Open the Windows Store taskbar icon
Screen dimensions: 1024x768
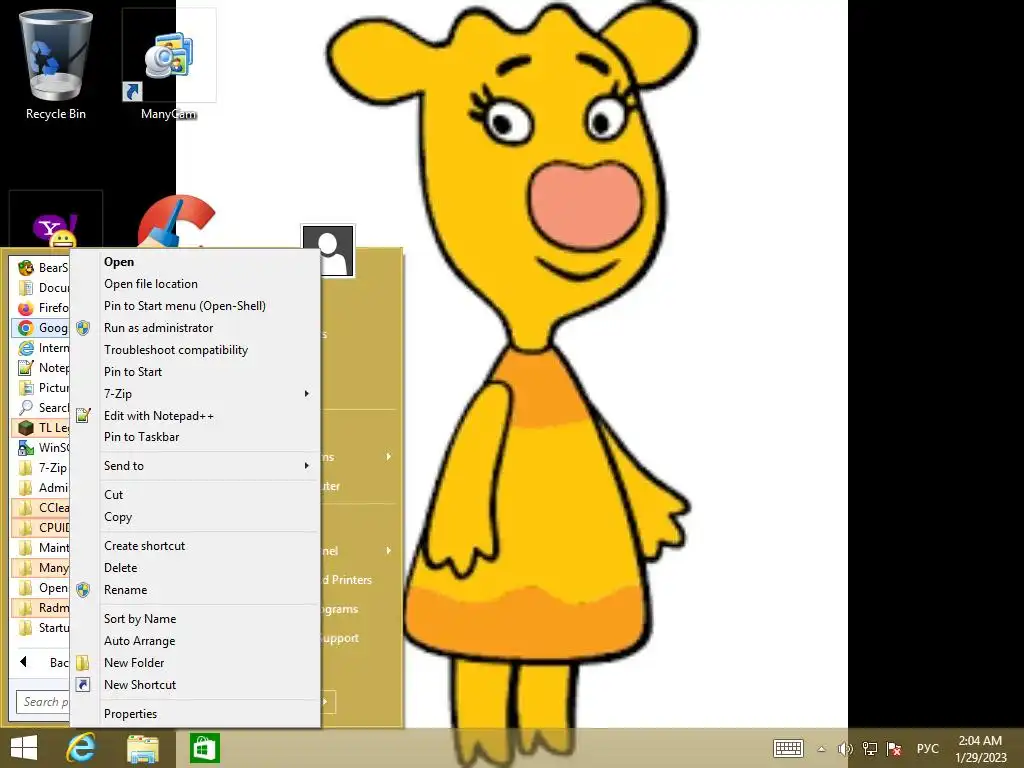click(x=204, y=748)
